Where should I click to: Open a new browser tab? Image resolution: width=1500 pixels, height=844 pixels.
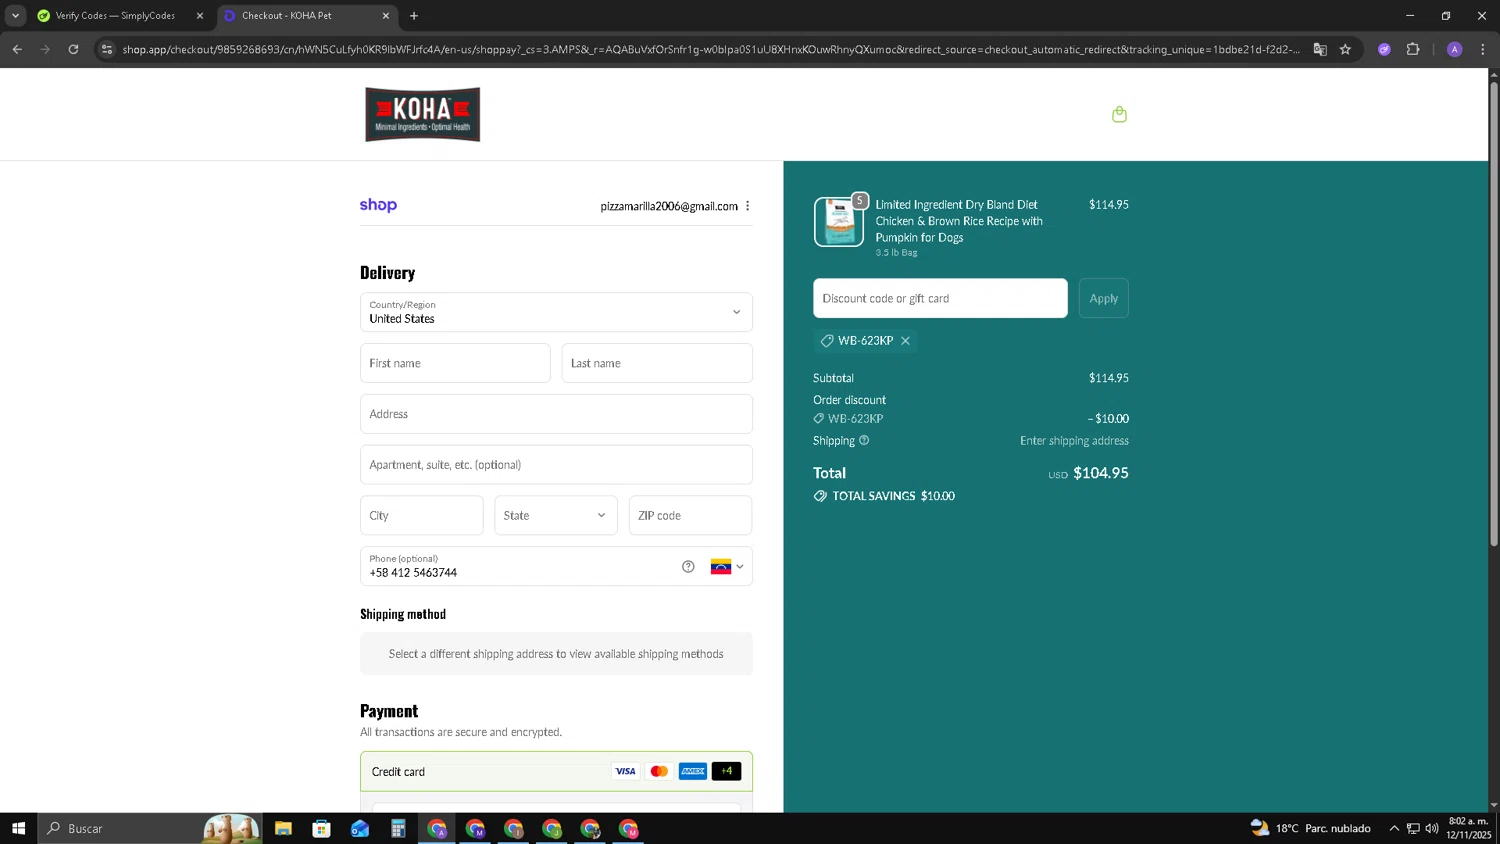[x=414, y=16]
